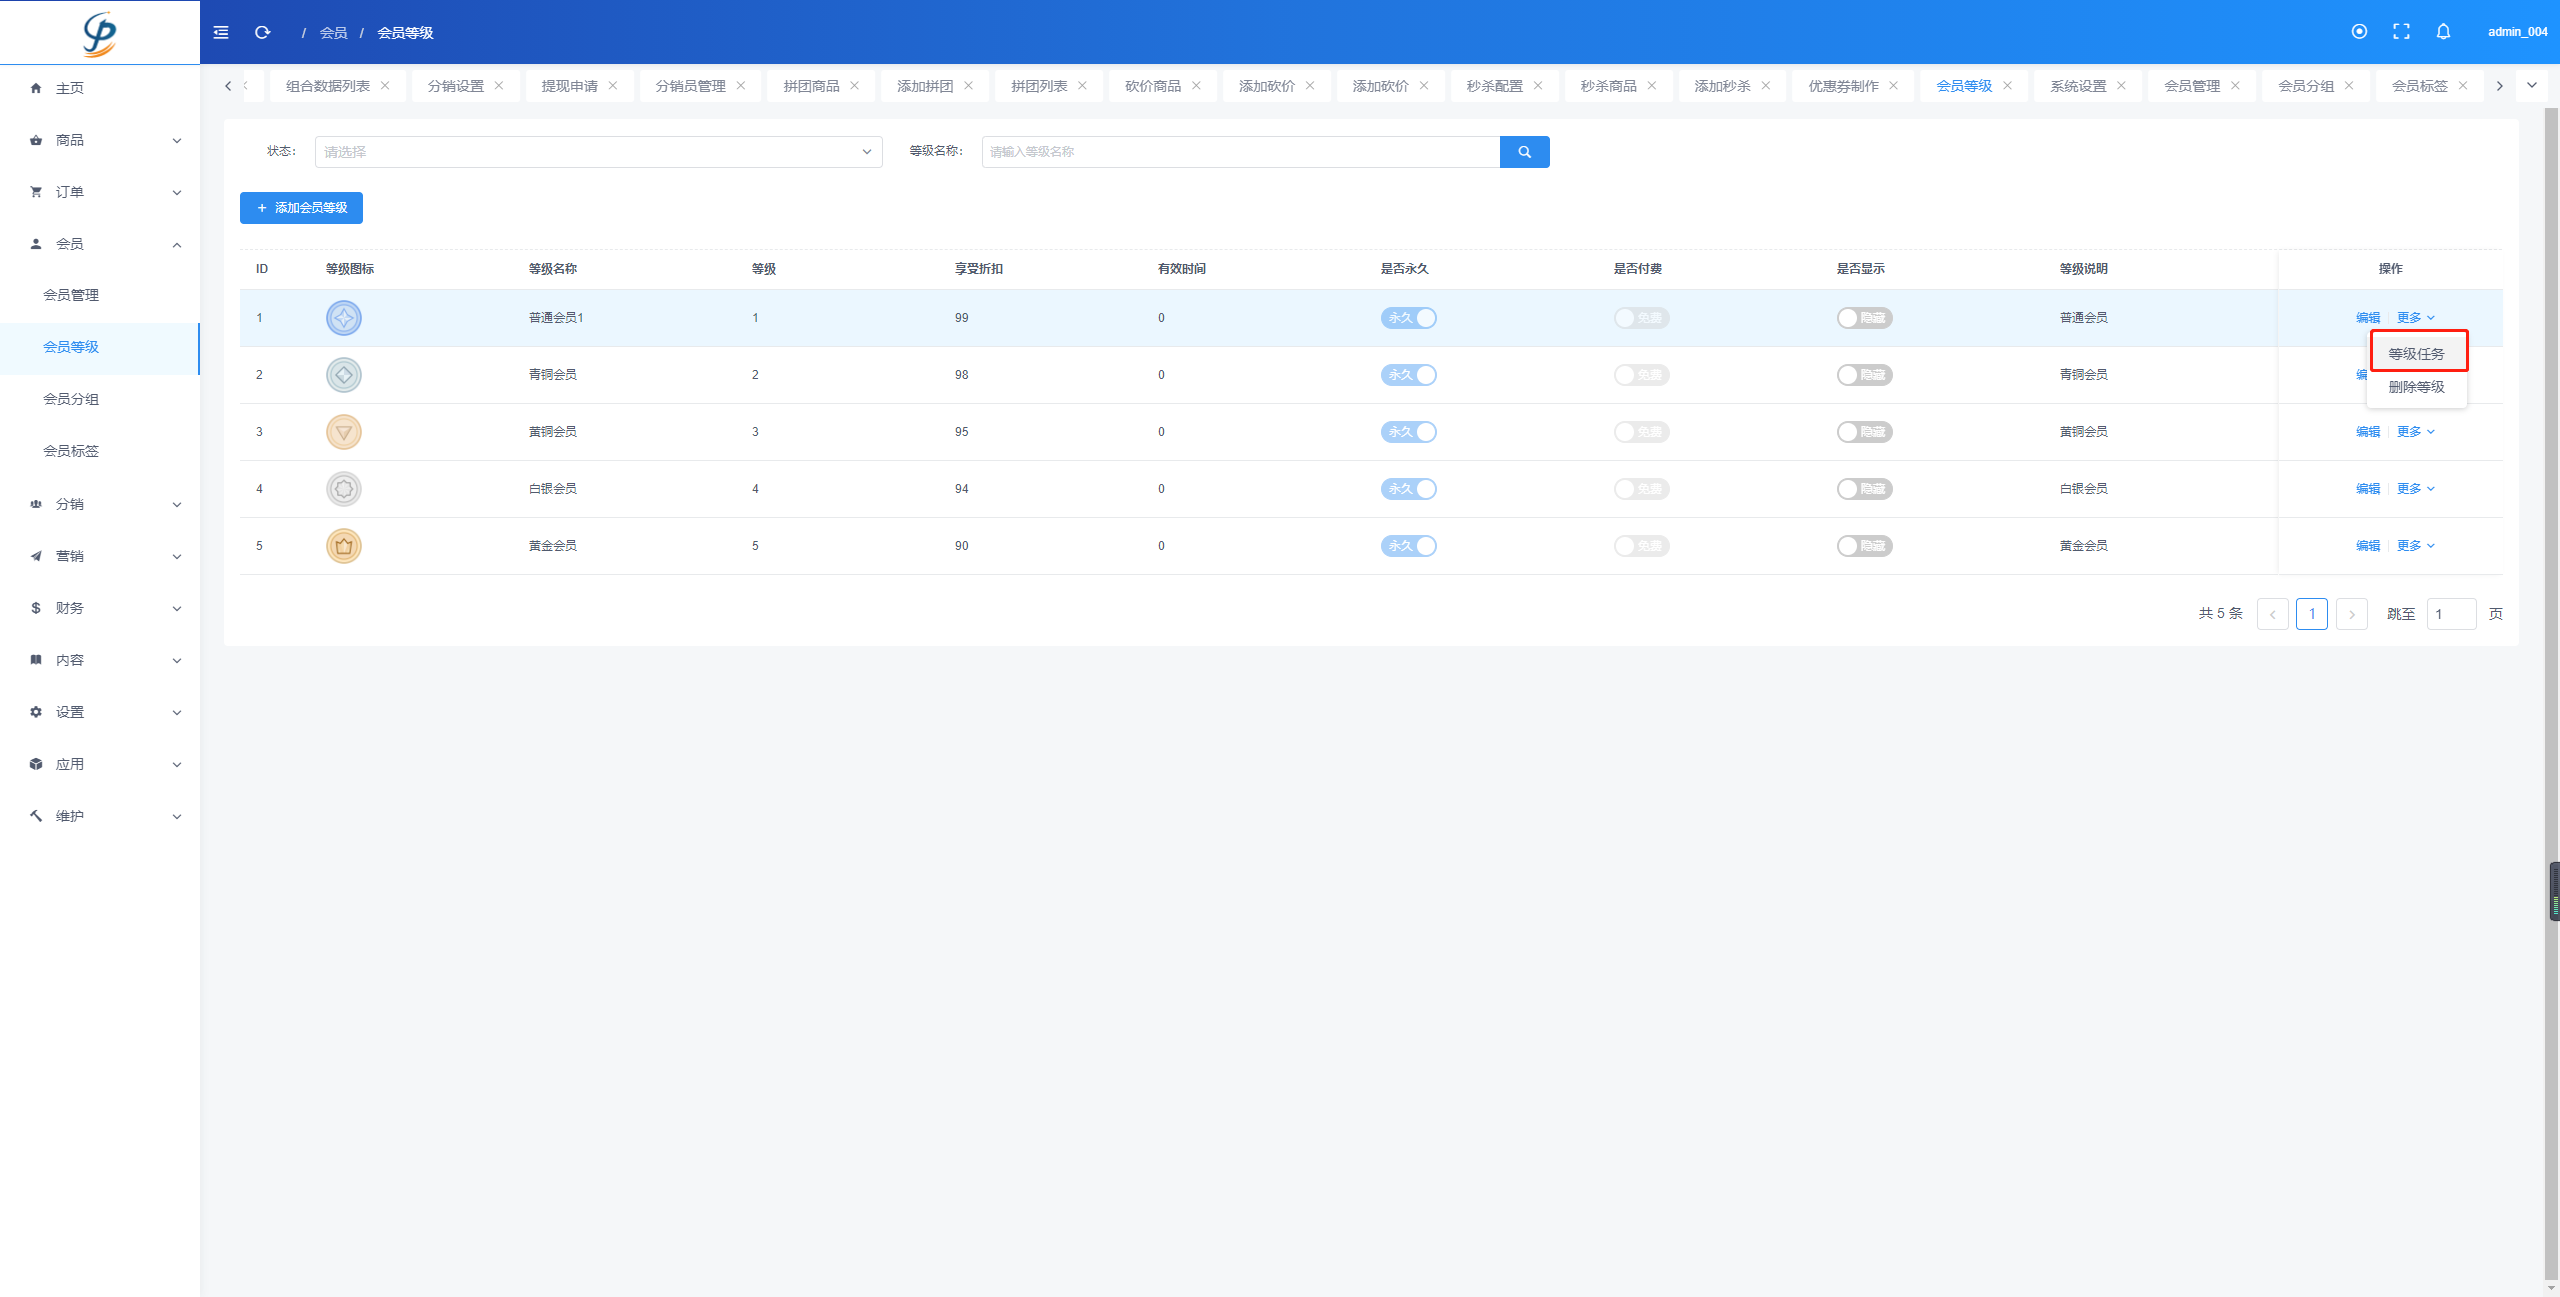Select 删除等级 from the dropdown menu

(x=2416, y=387)
